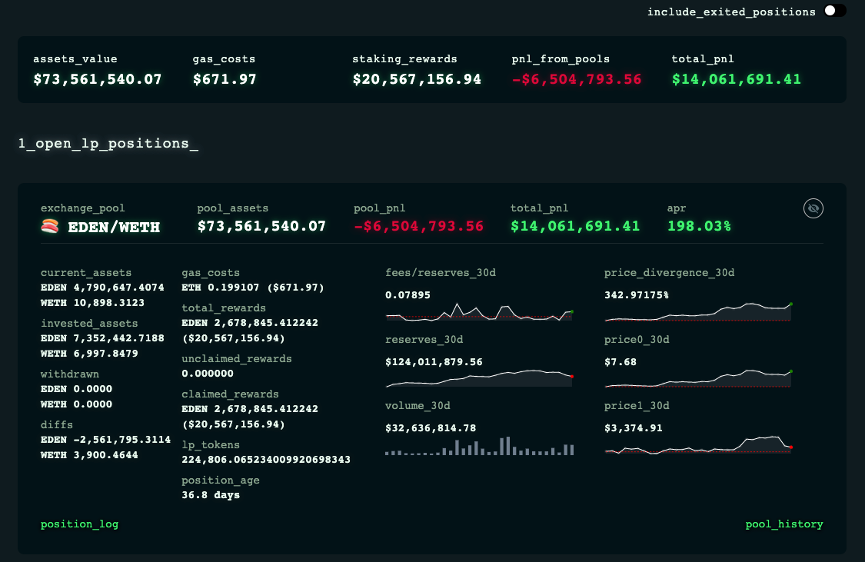Click diffs WETH 3,900.4644
The image size is (866, 562).
[89, 455]
